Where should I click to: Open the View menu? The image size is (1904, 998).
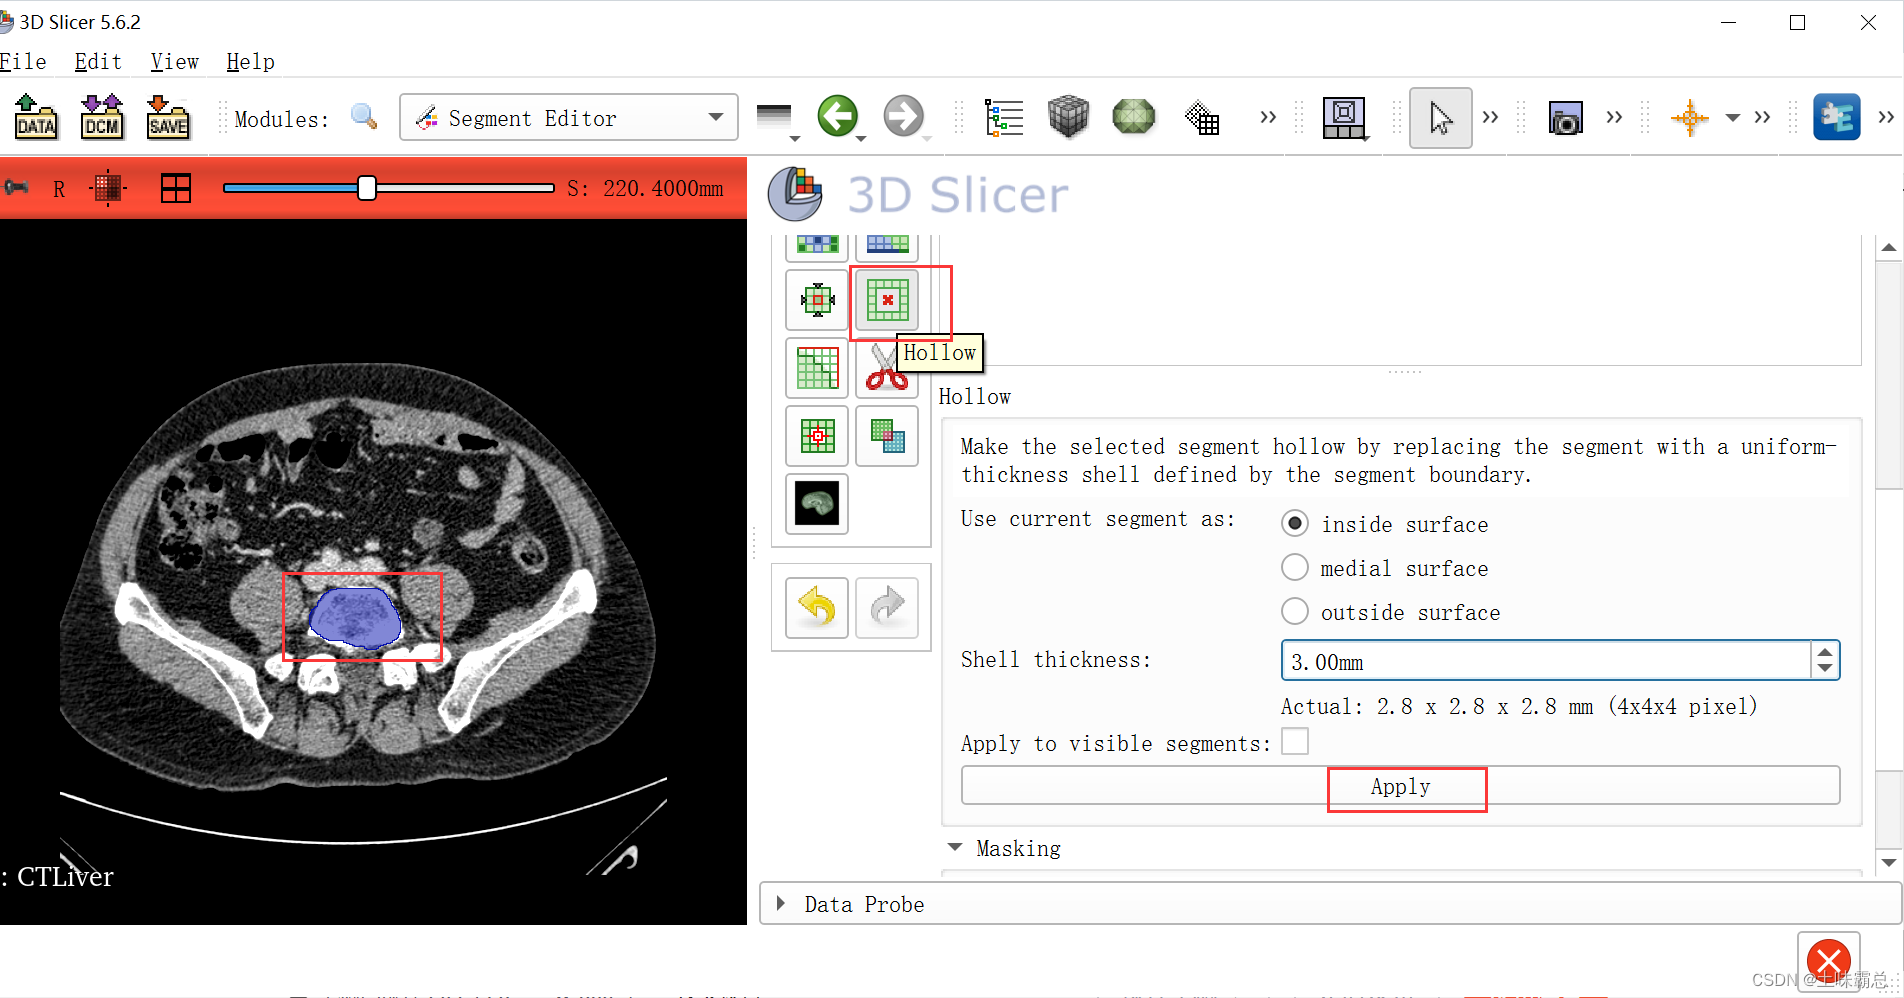pyautogui.click(x=175, y=62)
